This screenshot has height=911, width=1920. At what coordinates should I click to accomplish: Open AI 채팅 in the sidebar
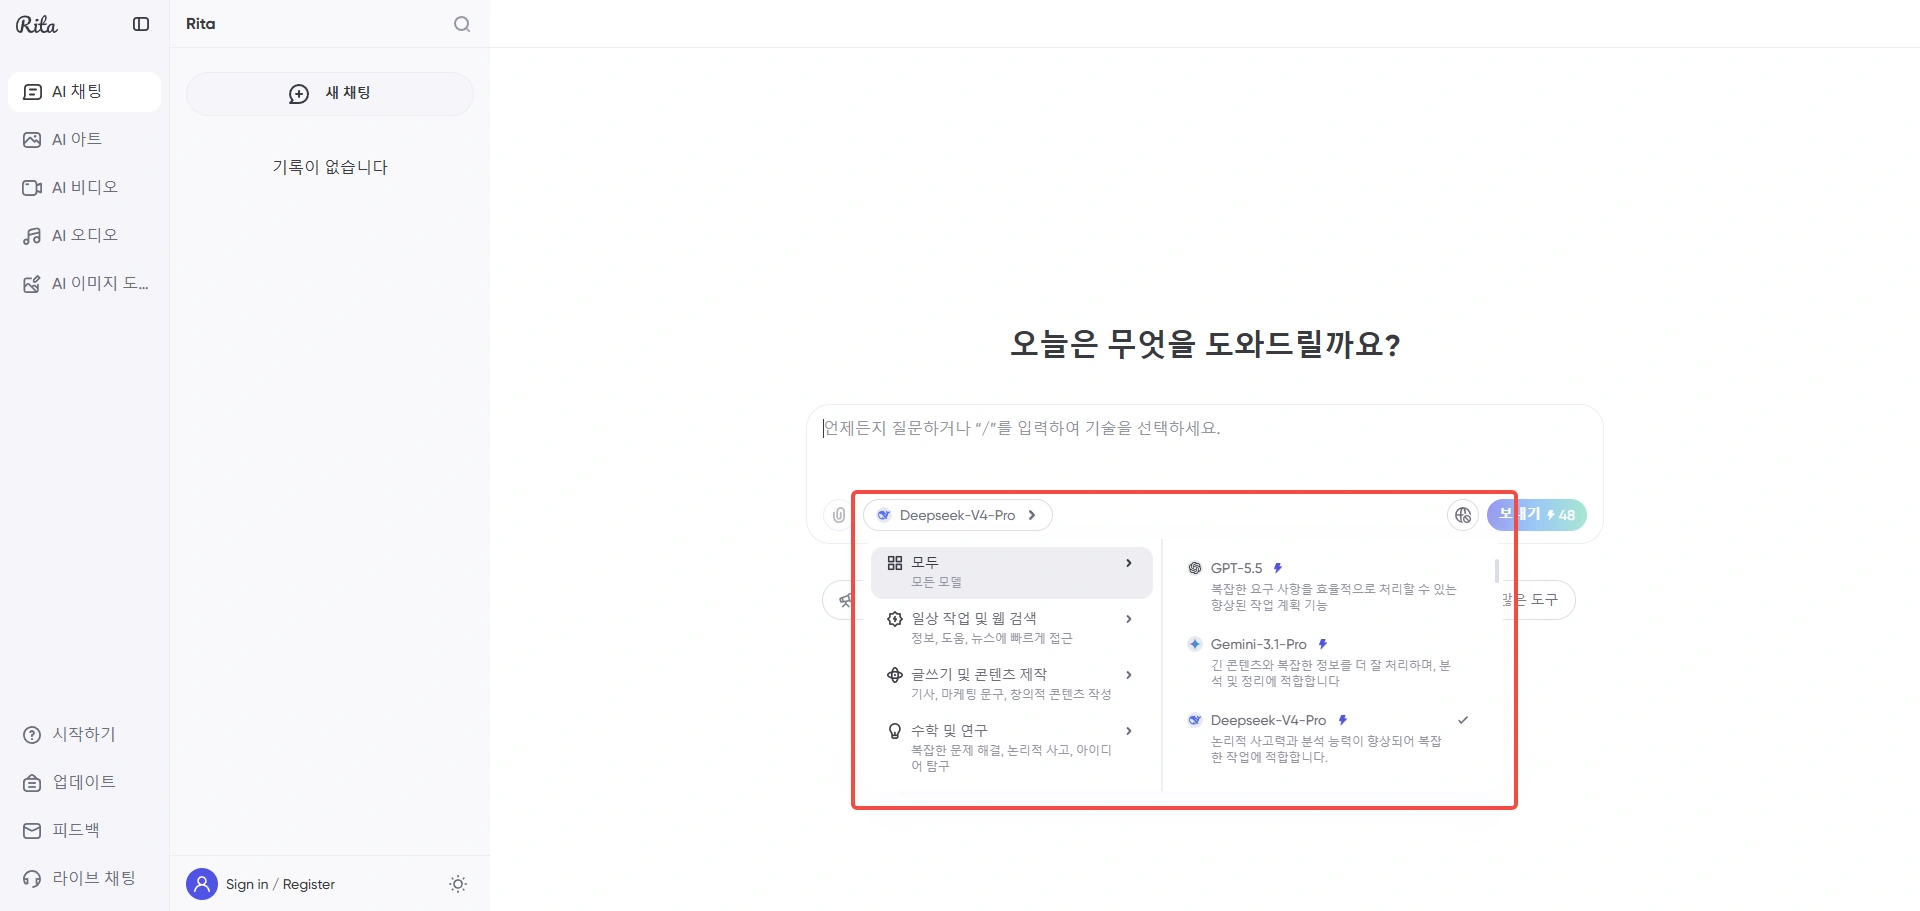click(84, 92)
